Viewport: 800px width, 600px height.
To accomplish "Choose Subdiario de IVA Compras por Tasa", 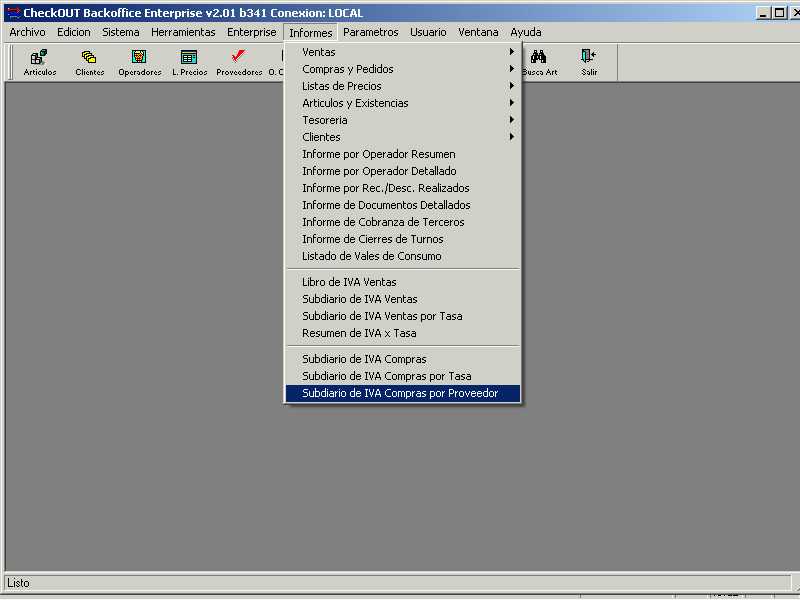I will (x=403, y=376).
